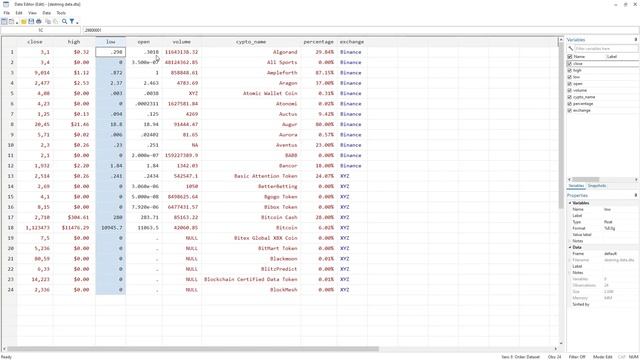Click the Save toolbar icon
640x360 pixels.
pos(31,21)
